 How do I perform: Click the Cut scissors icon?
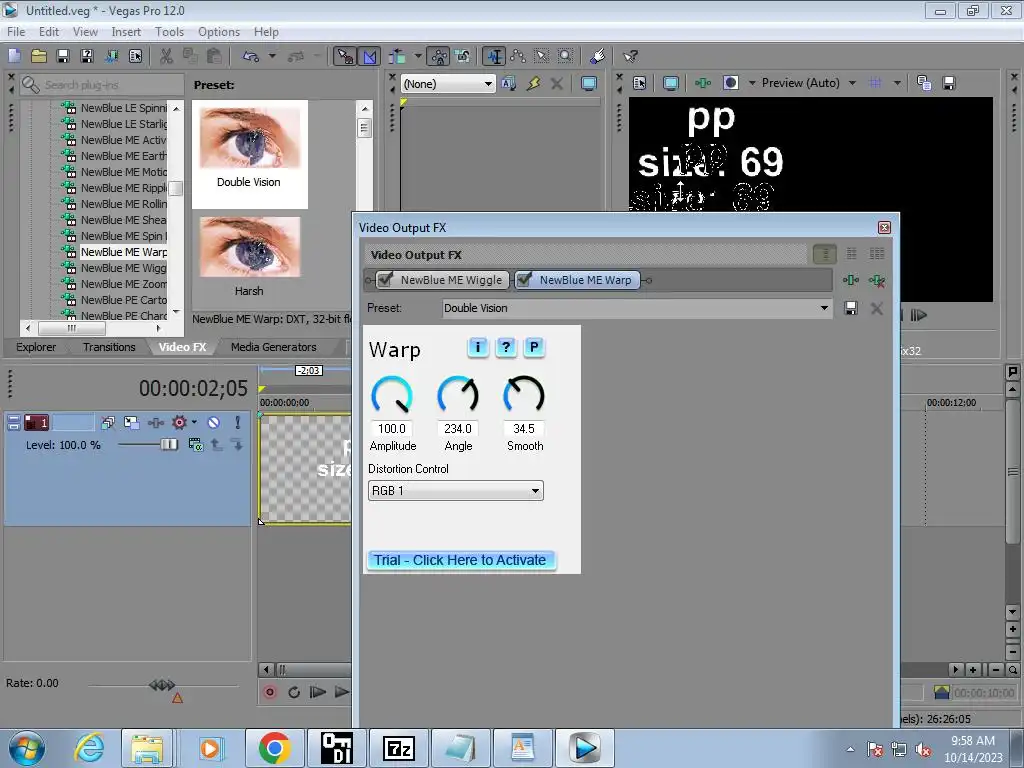[167, 57]
